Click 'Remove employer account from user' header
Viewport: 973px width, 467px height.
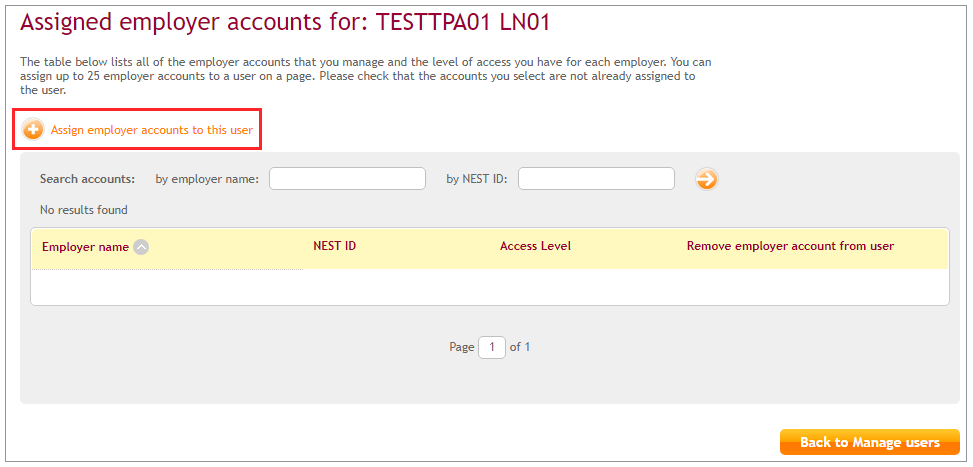coord(790,246)
